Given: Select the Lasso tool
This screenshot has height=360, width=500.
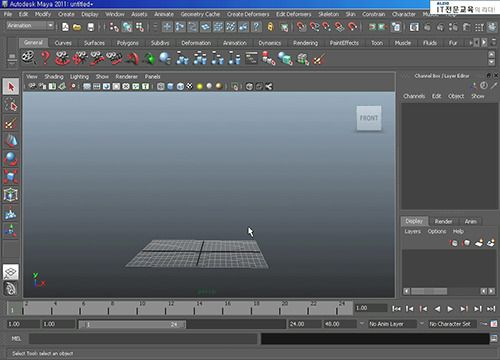Looking at the screenshot, I should pyautogui.click(x=11, y=104).
